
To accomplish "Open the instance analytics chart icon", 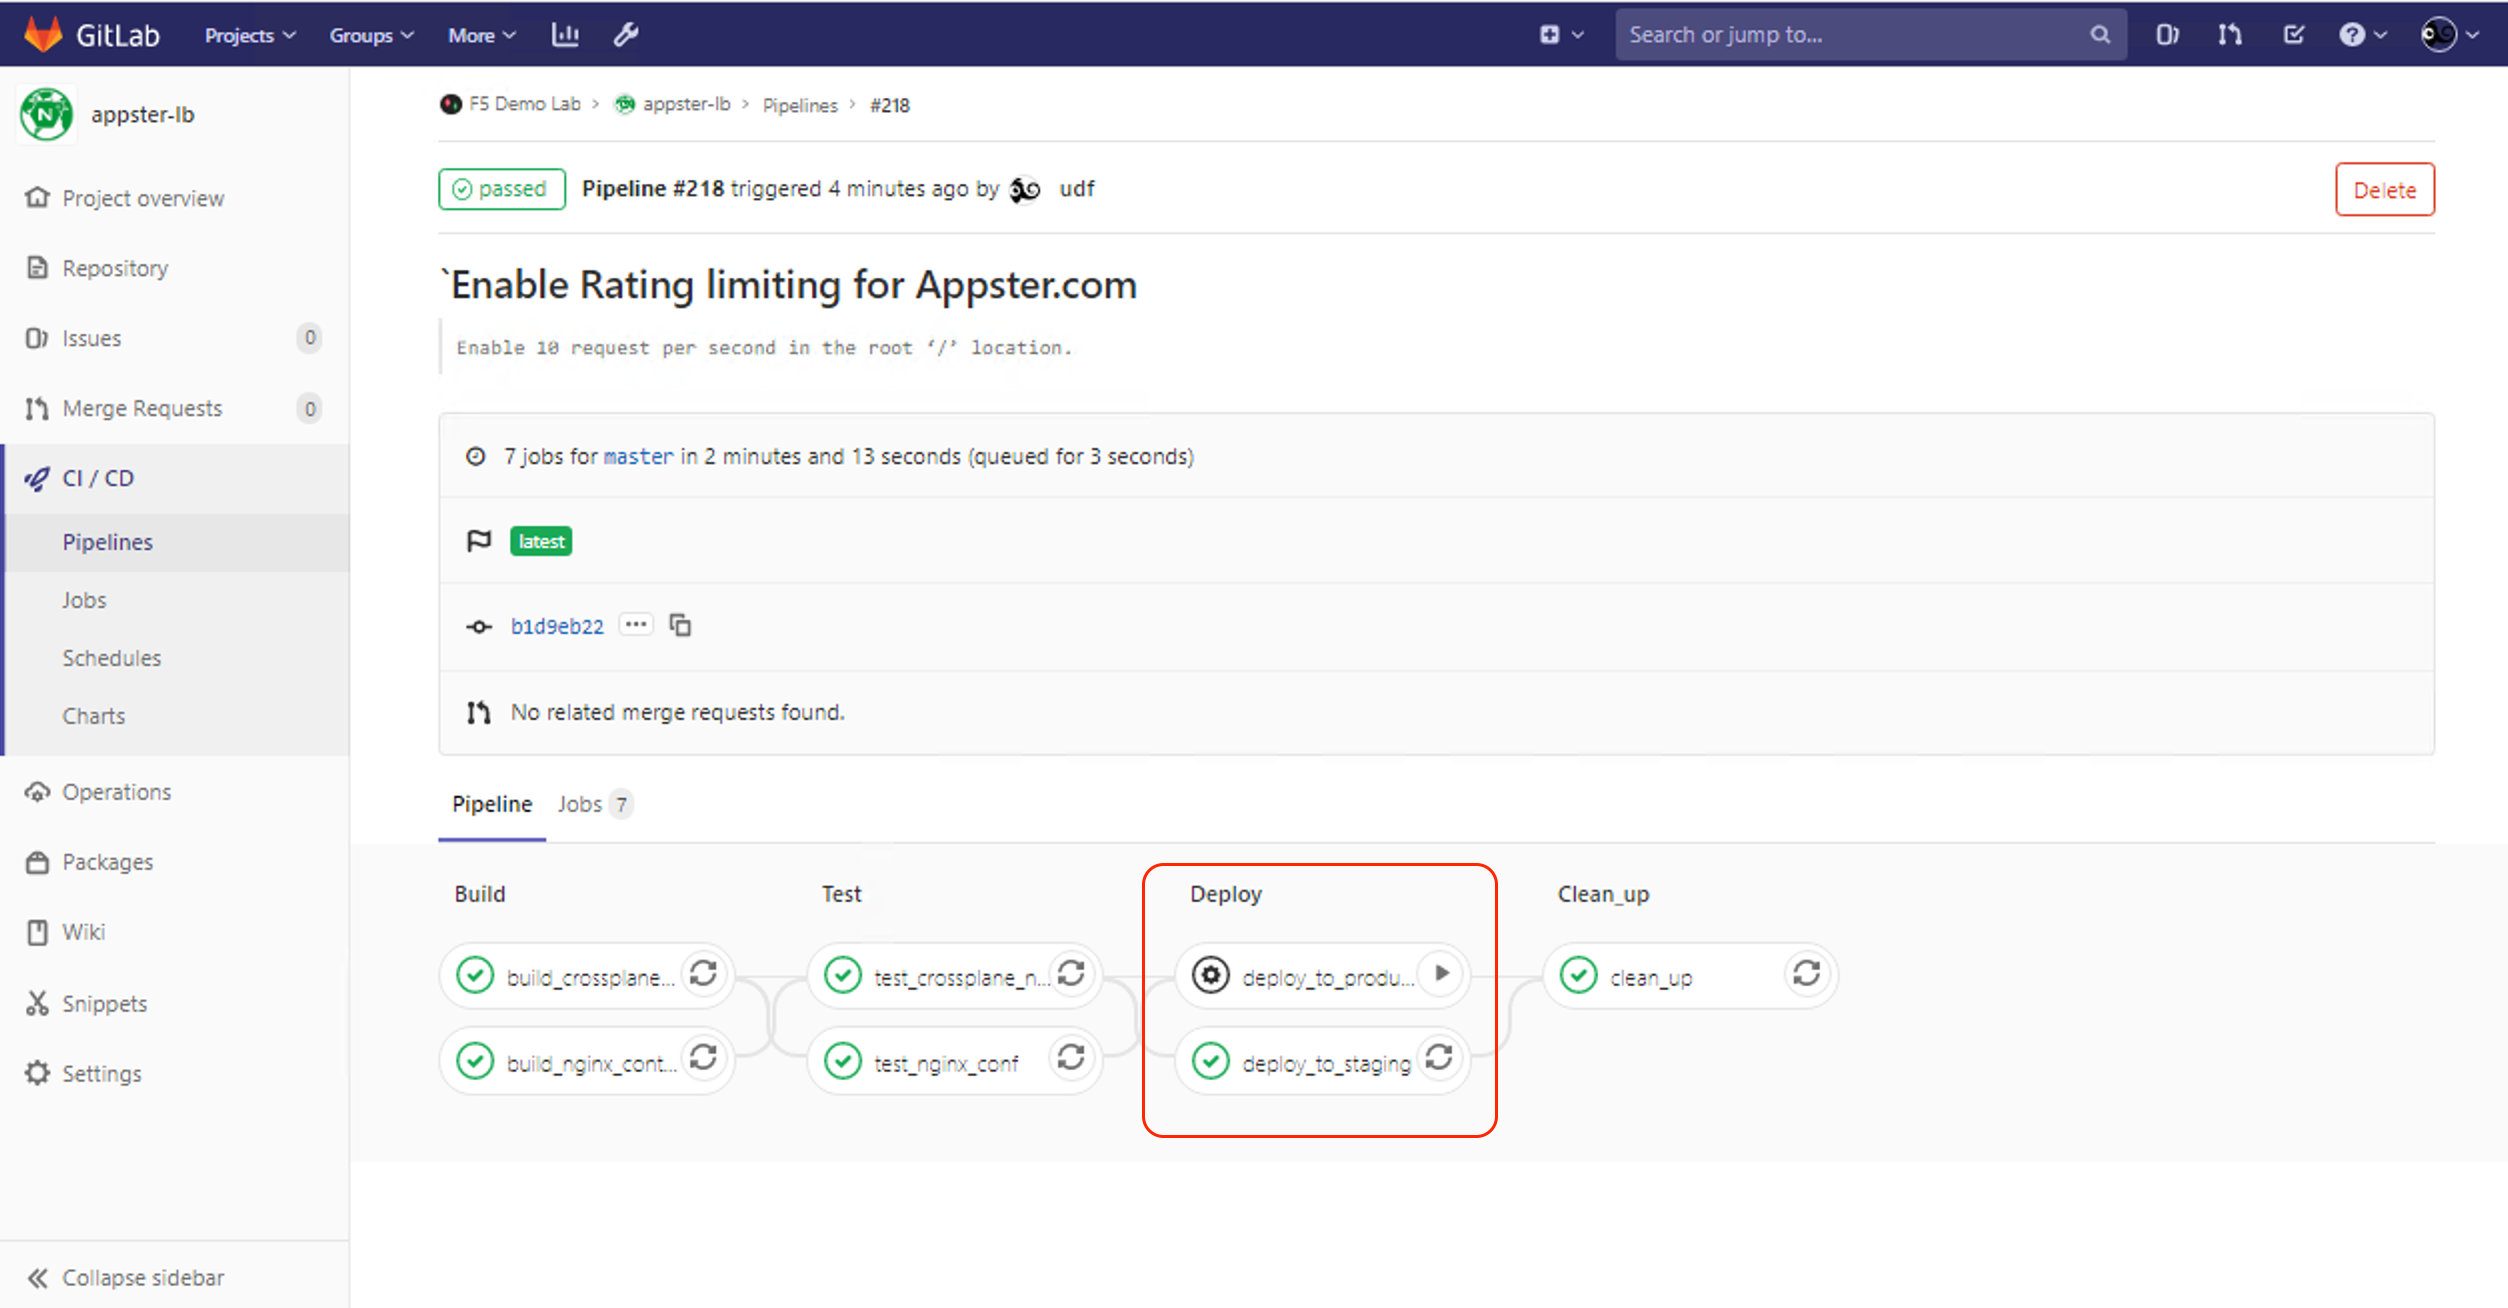I will coord(565,35).
